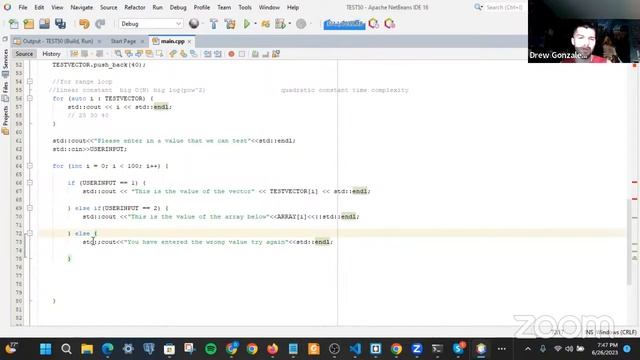
Task: Close the Start Page tab
Action: (x=142, y=42)
